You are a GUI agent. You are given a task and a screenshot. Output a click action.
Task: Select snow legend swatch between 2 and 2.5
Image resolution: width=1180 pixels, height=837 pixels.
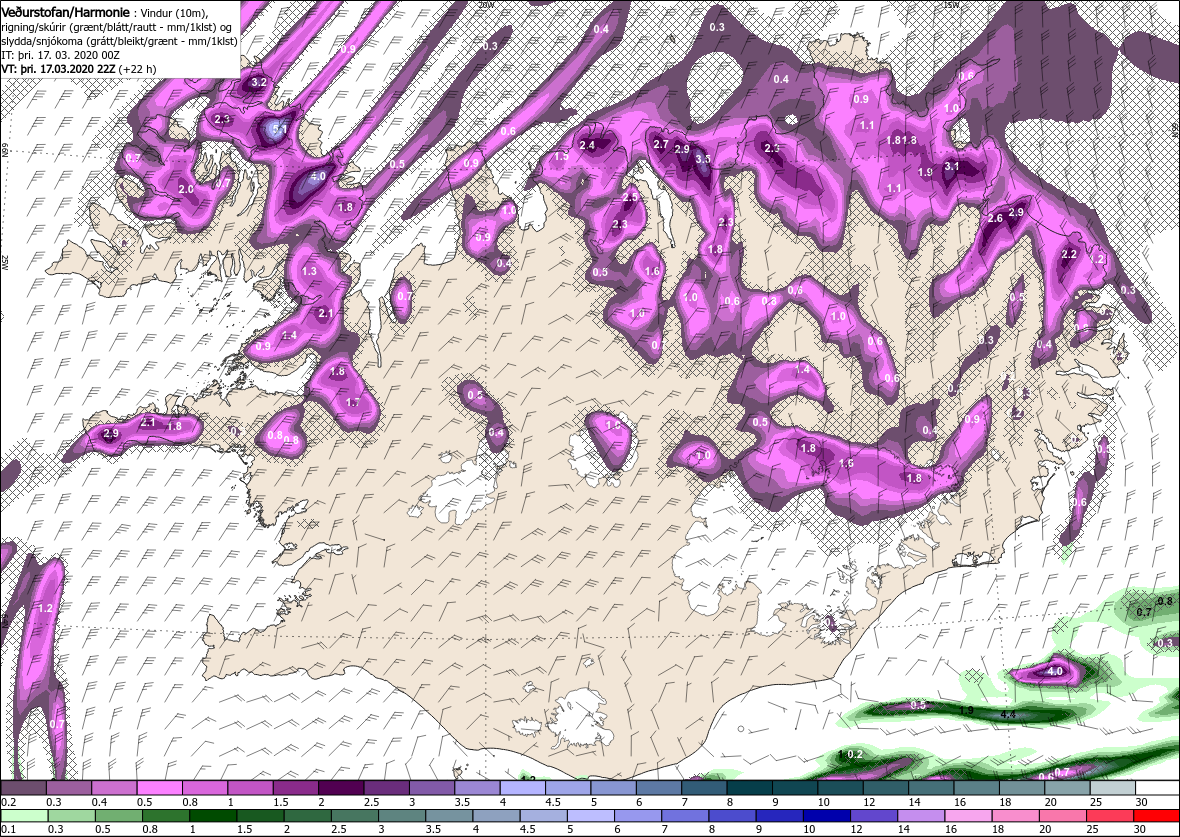click(341, 788)
